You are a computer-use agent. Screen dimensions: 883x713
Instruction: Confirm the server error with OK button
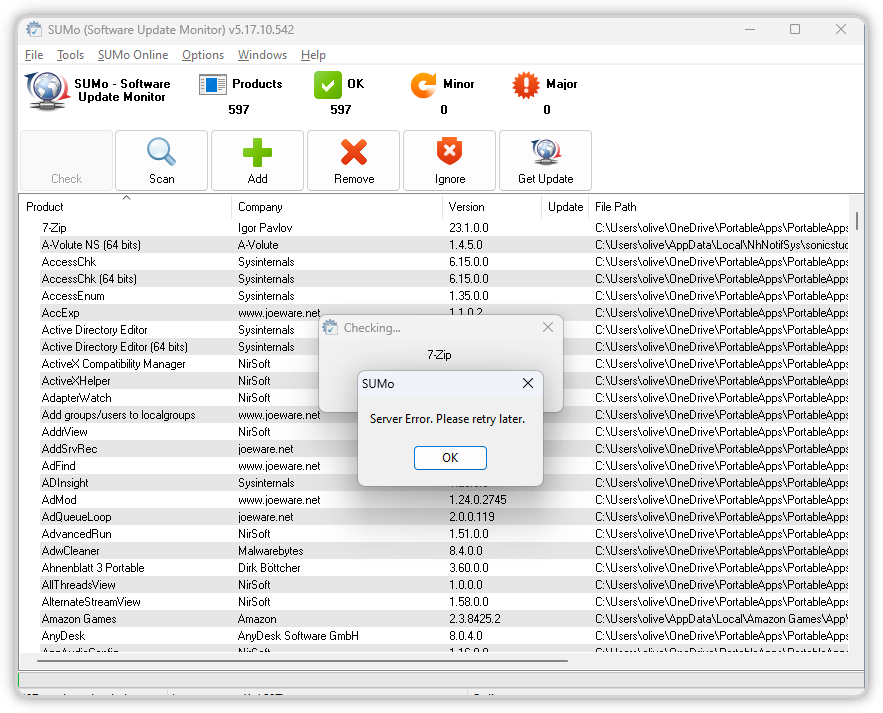point(450,458)
